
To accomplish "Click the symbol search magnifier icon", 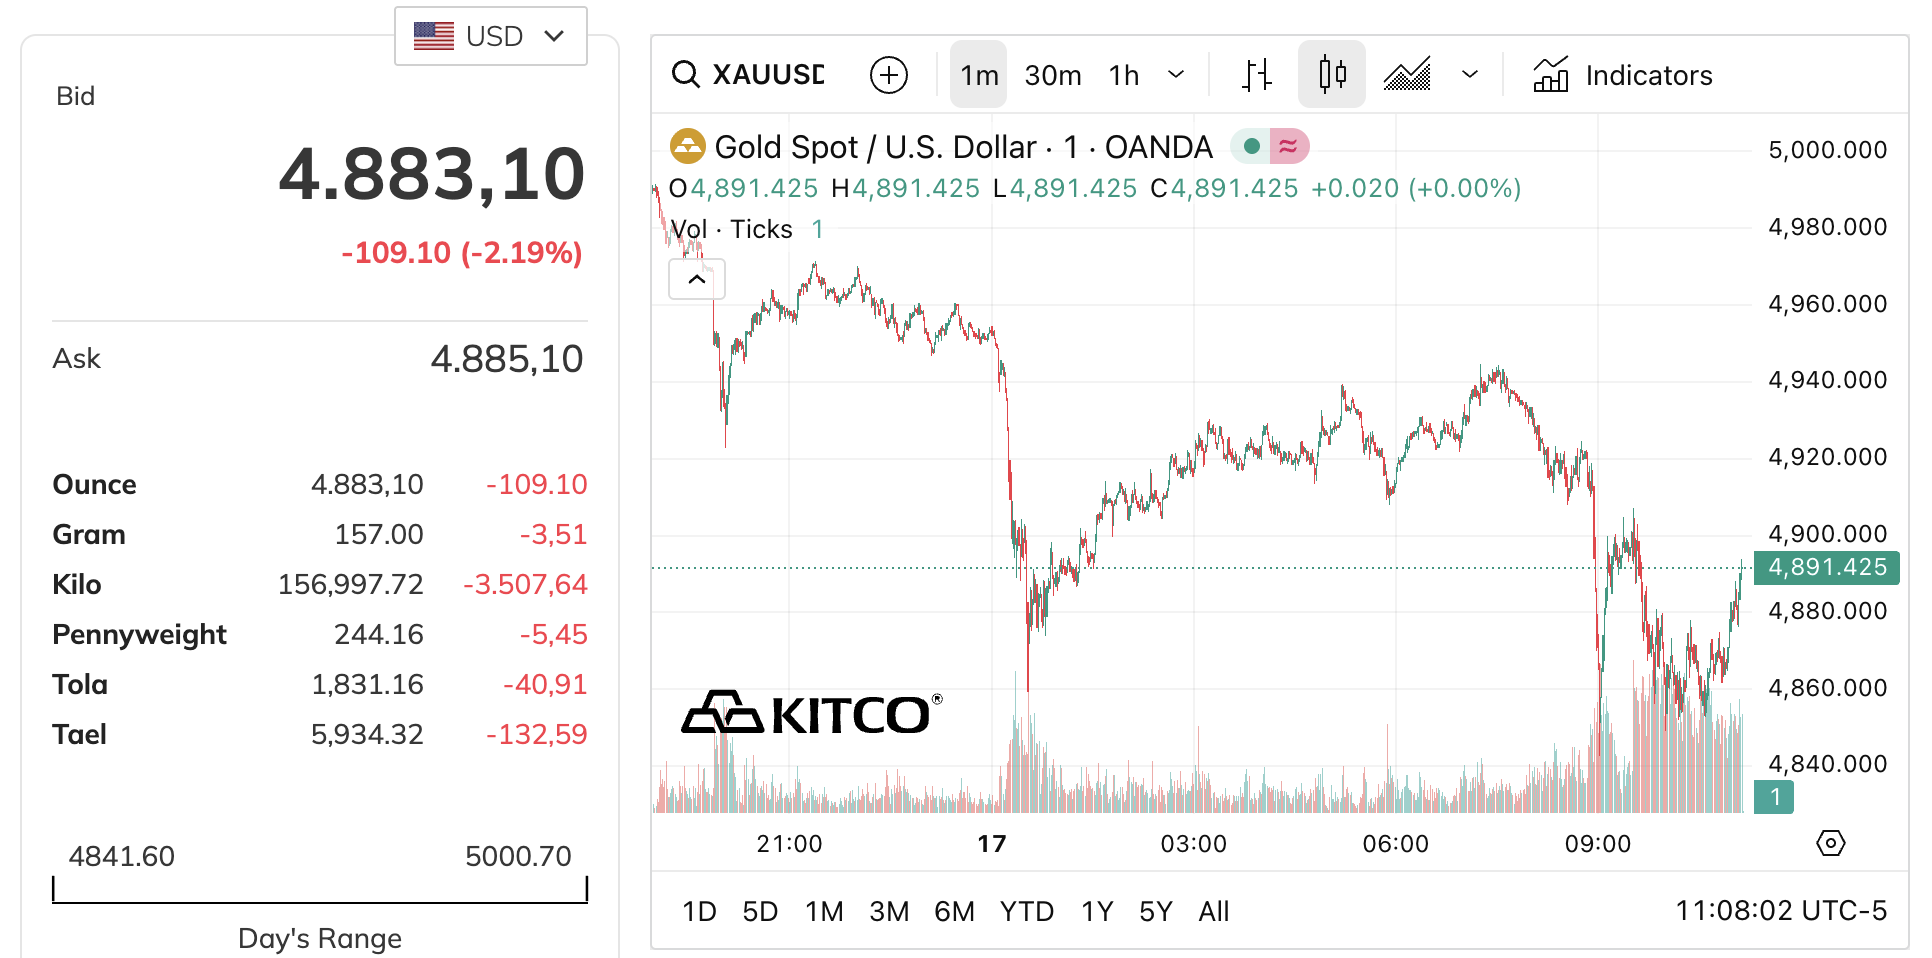I will pyautogui.click(x=685, y=75).
